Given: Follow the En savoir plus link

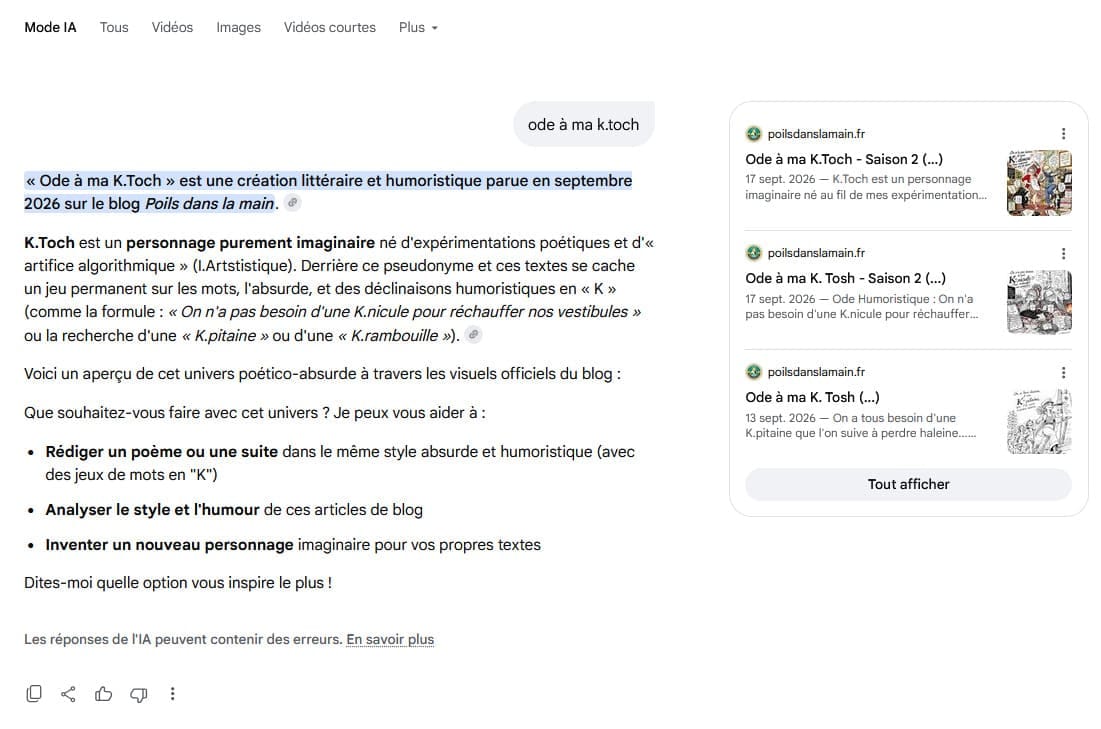Looking at the screenshot, I should point(390,639).
